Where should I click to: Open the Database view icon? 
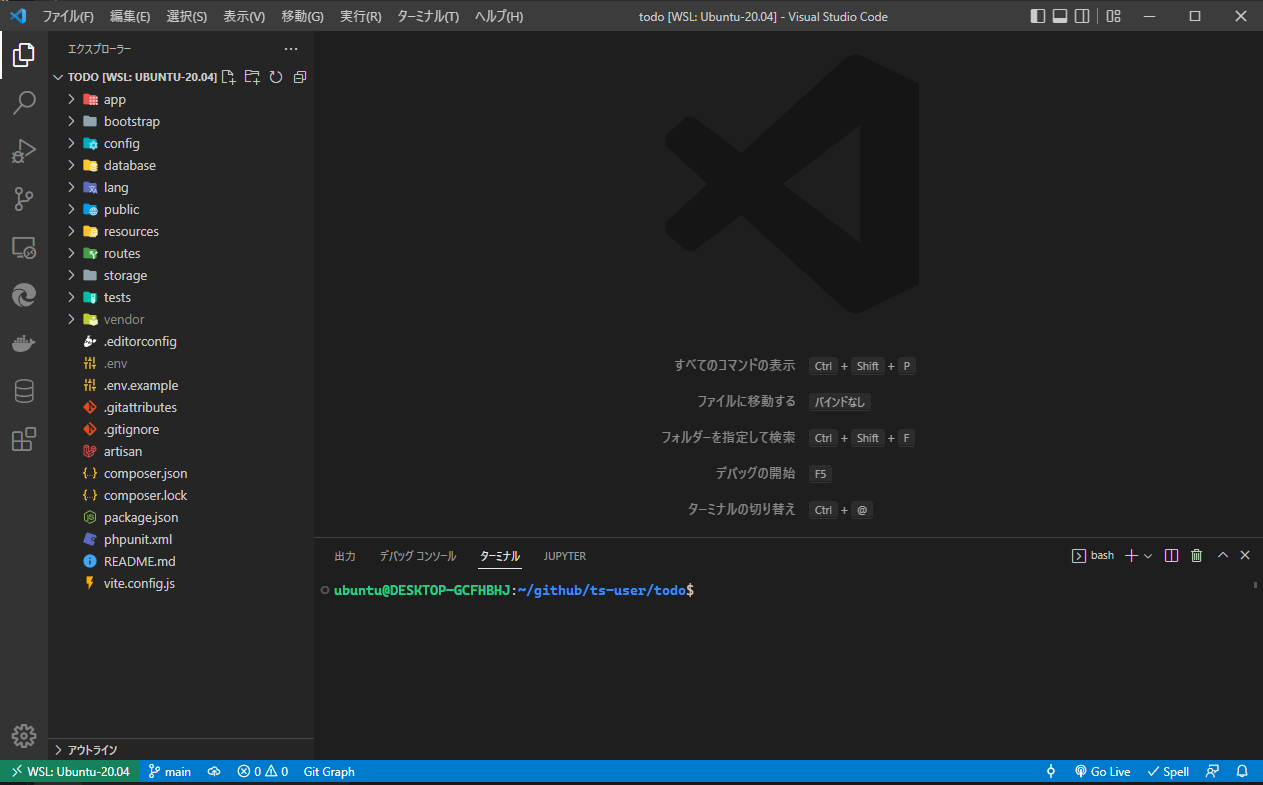pos(24,391)
